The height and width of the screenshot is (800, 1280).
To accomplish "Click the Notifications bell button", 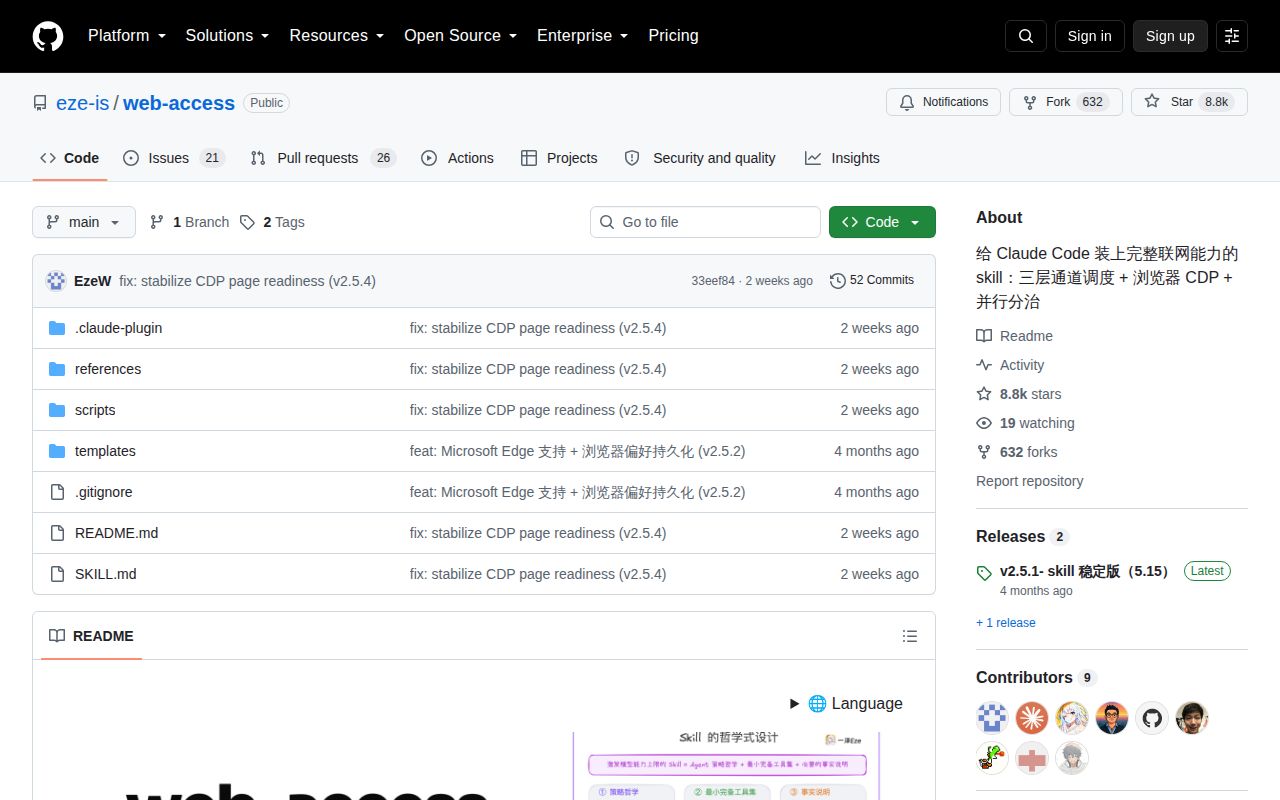I will (943, 102).
